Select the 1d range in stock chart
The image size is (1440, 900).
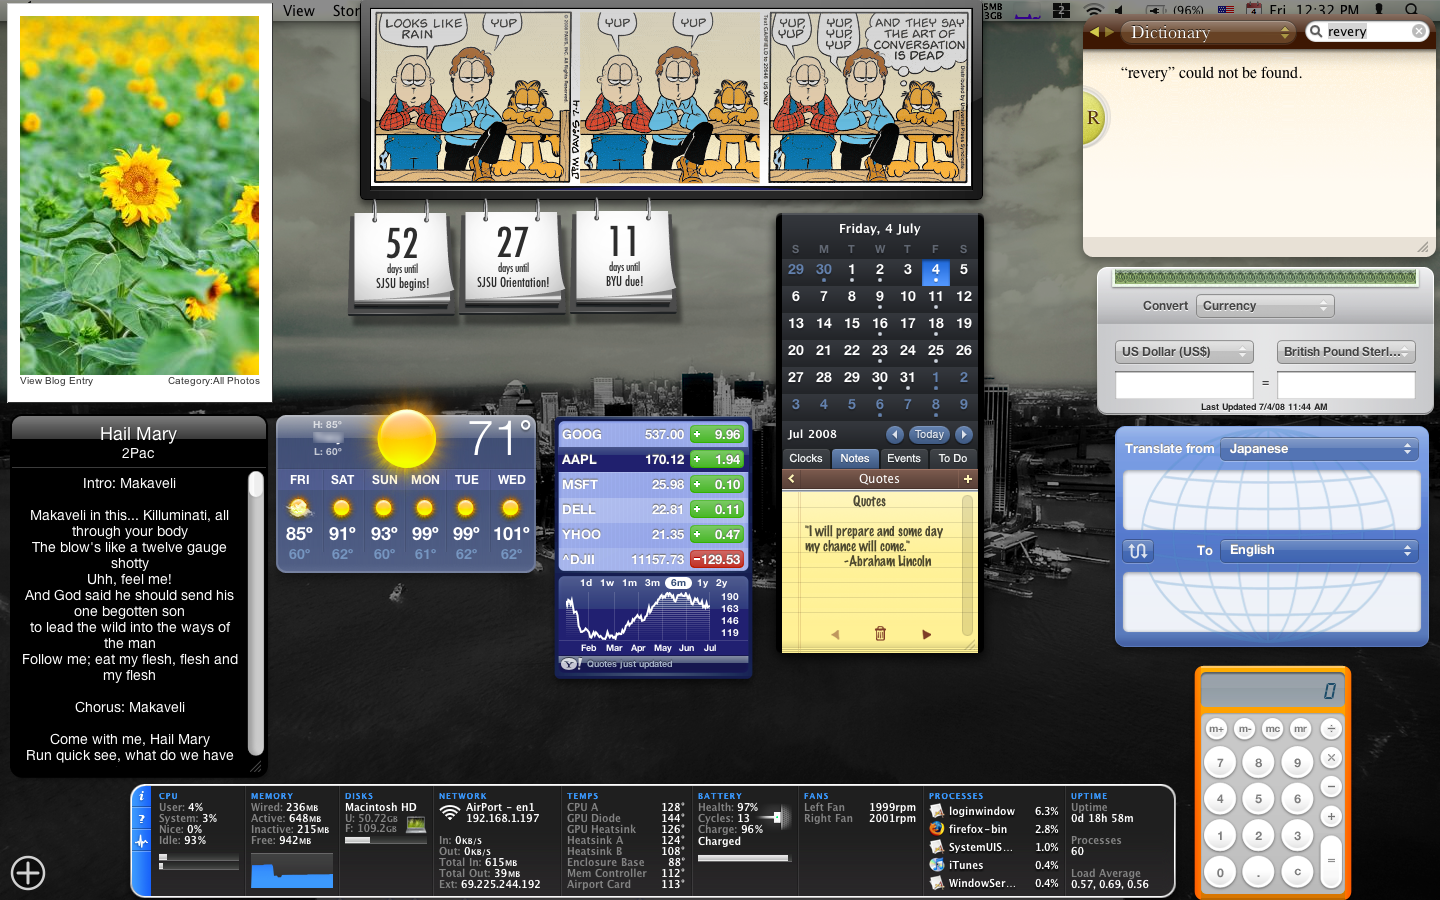[586, 583]
